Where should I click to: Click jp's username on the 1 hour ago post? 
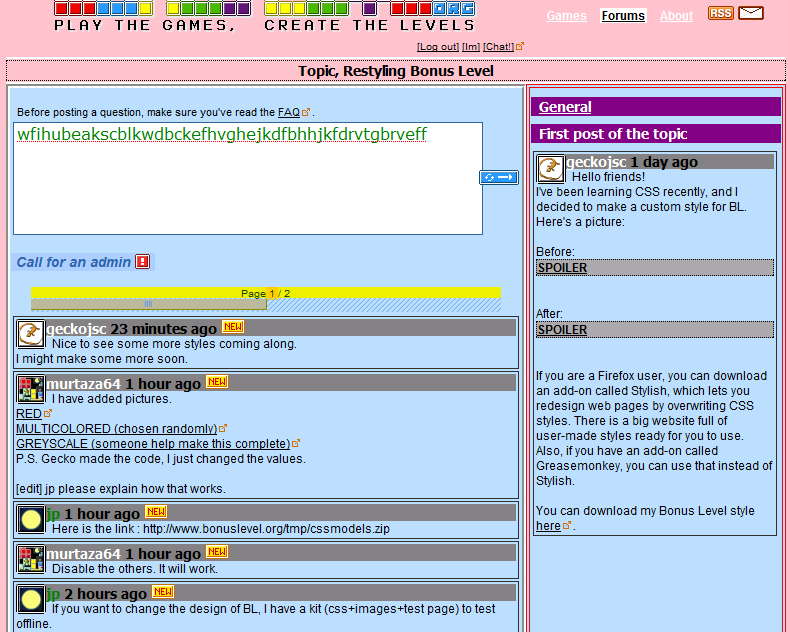(53, 514)
